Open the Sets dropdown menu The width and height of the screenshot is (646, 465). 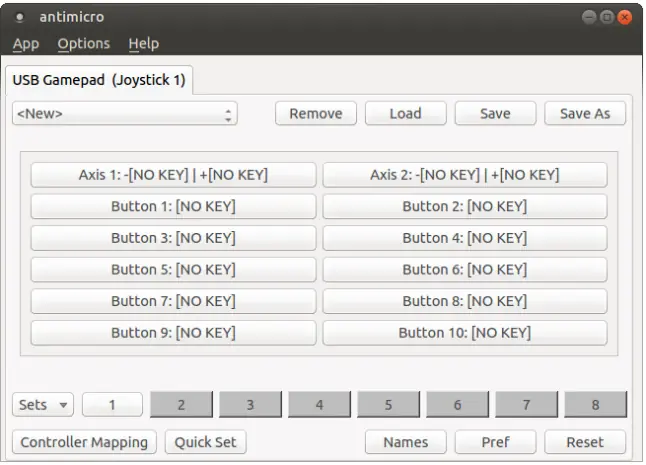[43, 405]
